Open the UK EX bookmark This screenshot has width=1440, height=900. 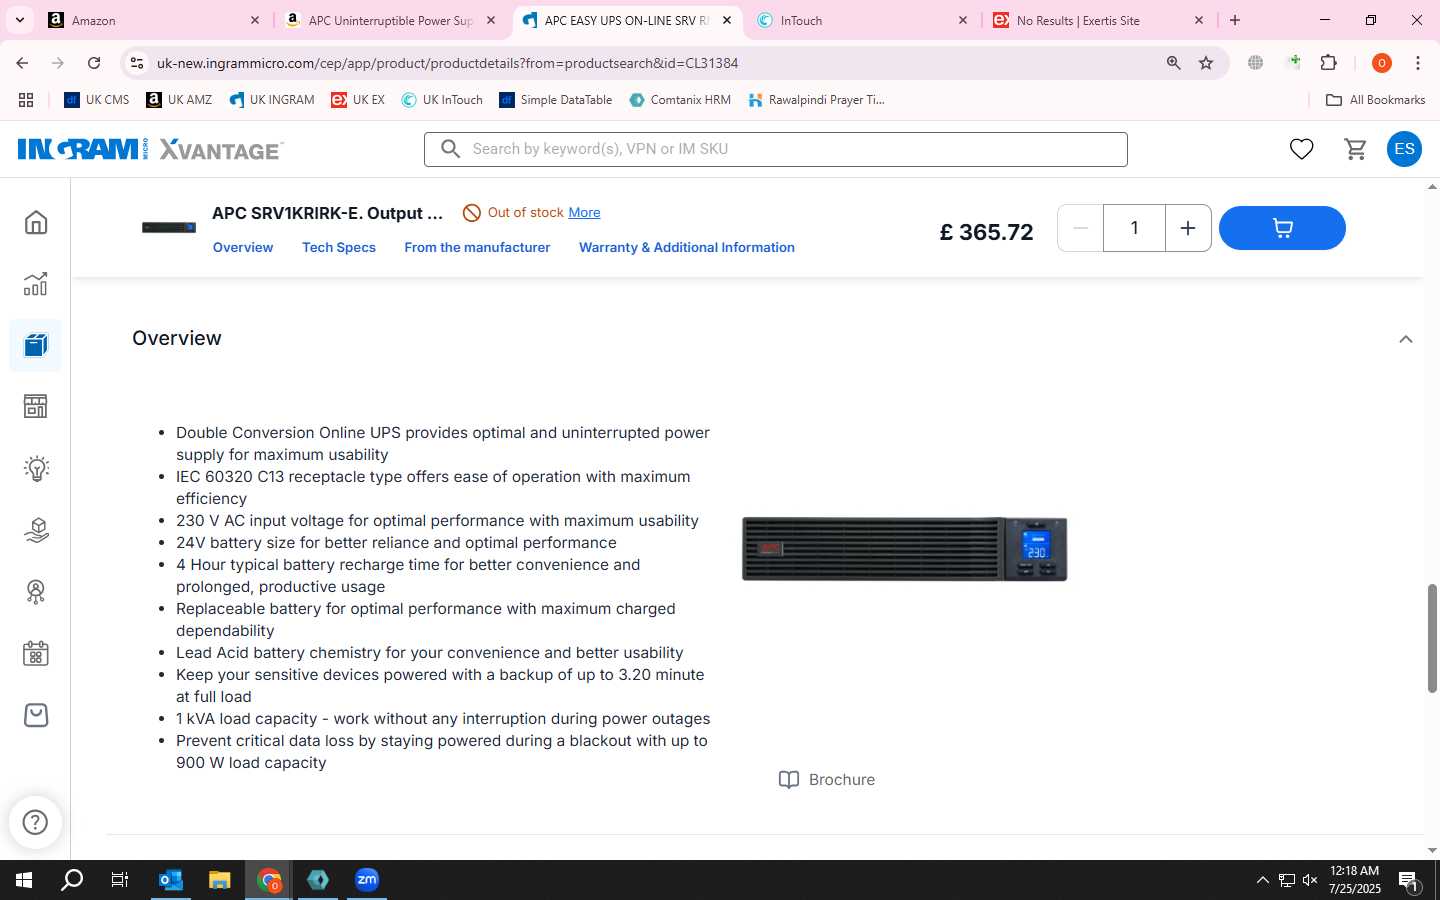358,100
